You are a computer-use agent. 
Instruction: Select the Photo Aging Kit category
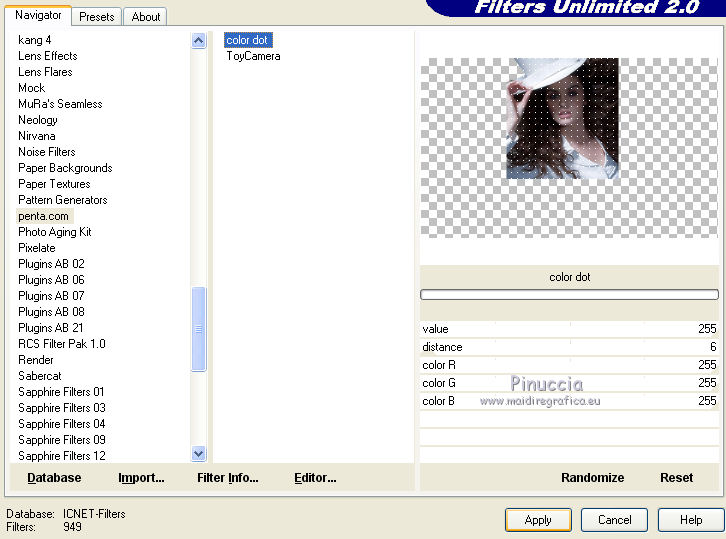pos(55,232)
